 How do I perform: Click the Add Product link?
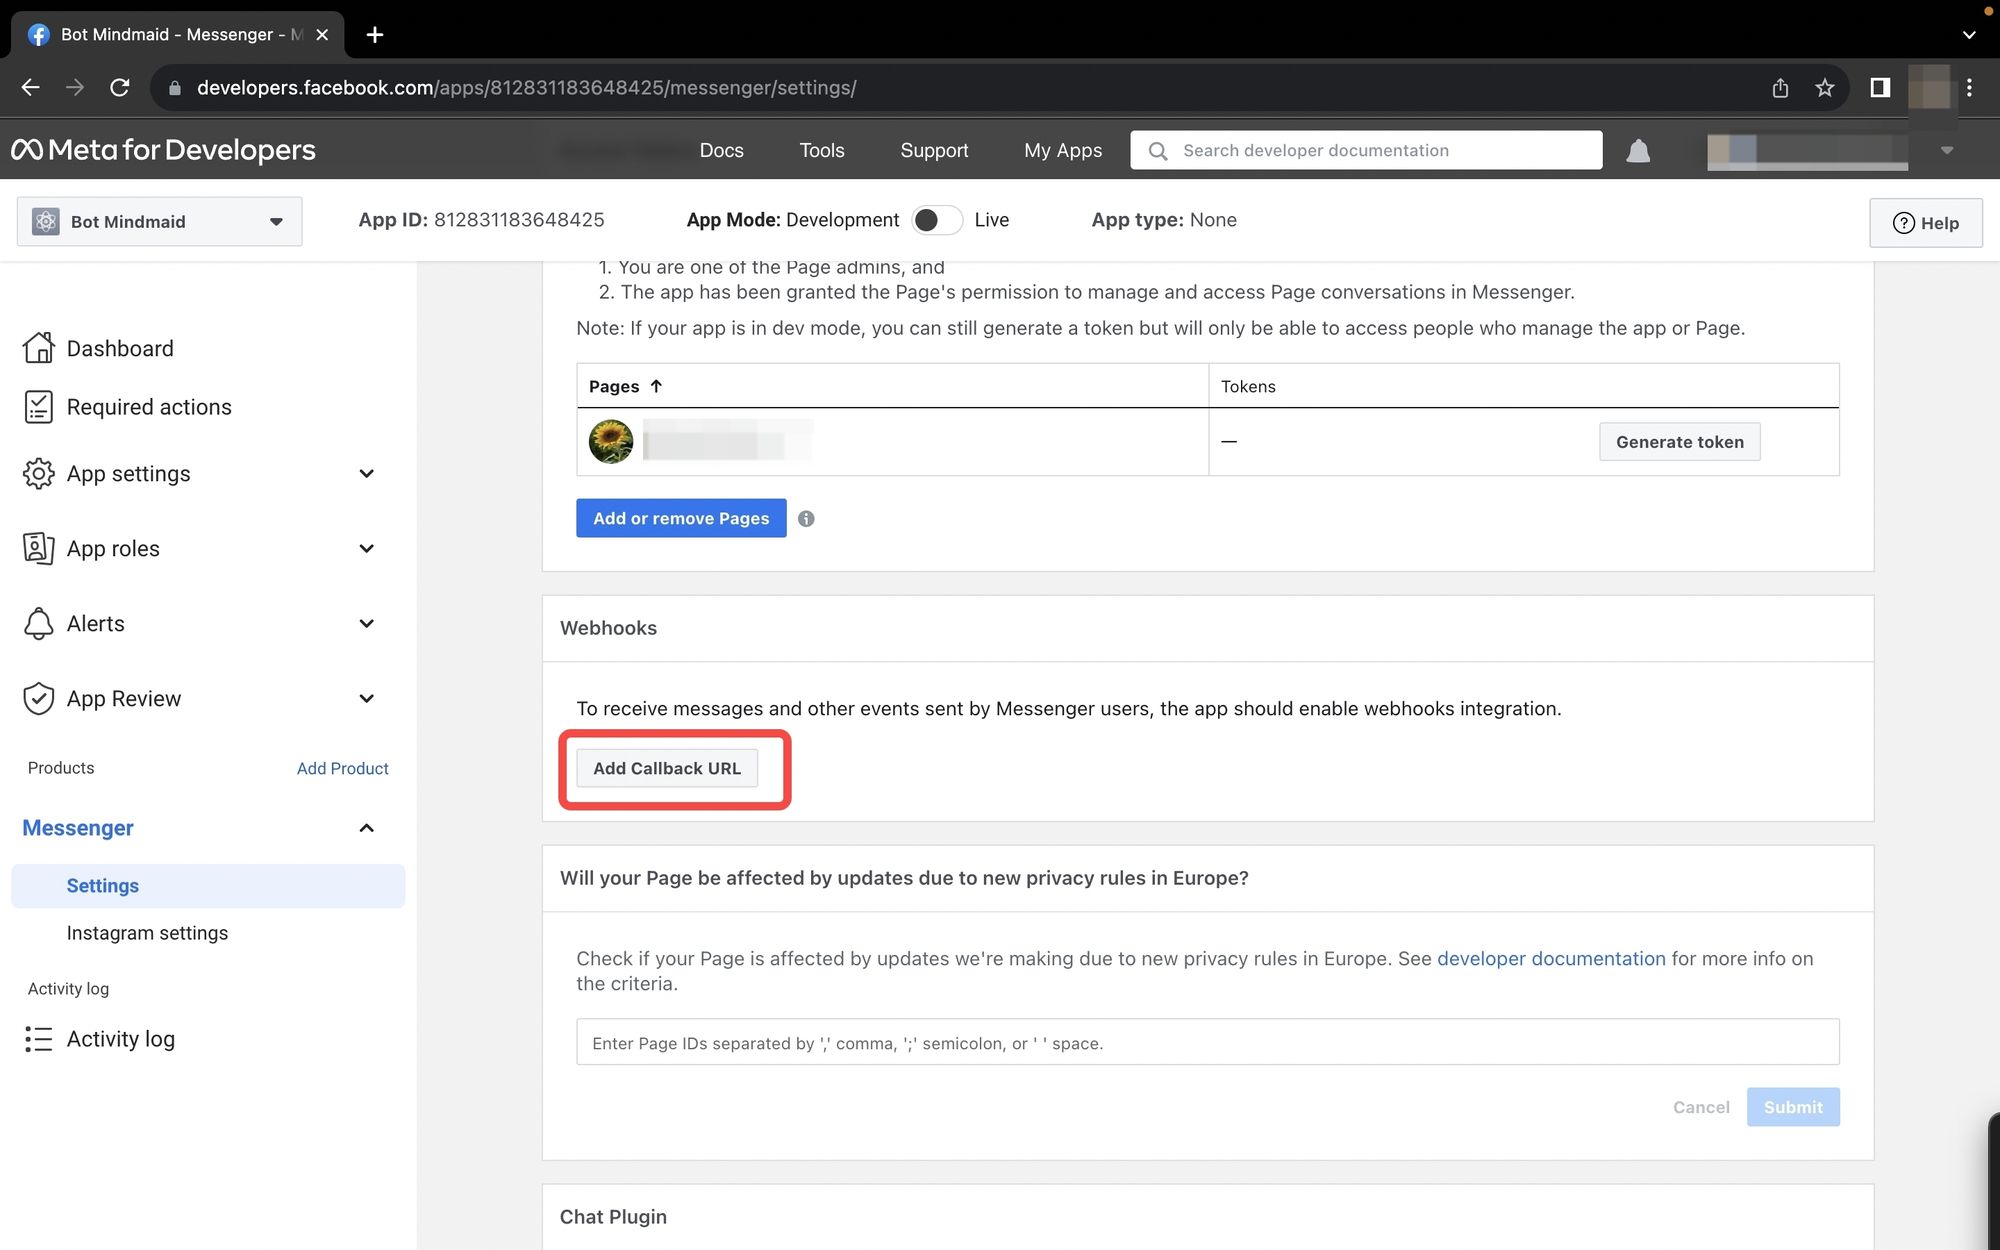pos(343,768)
